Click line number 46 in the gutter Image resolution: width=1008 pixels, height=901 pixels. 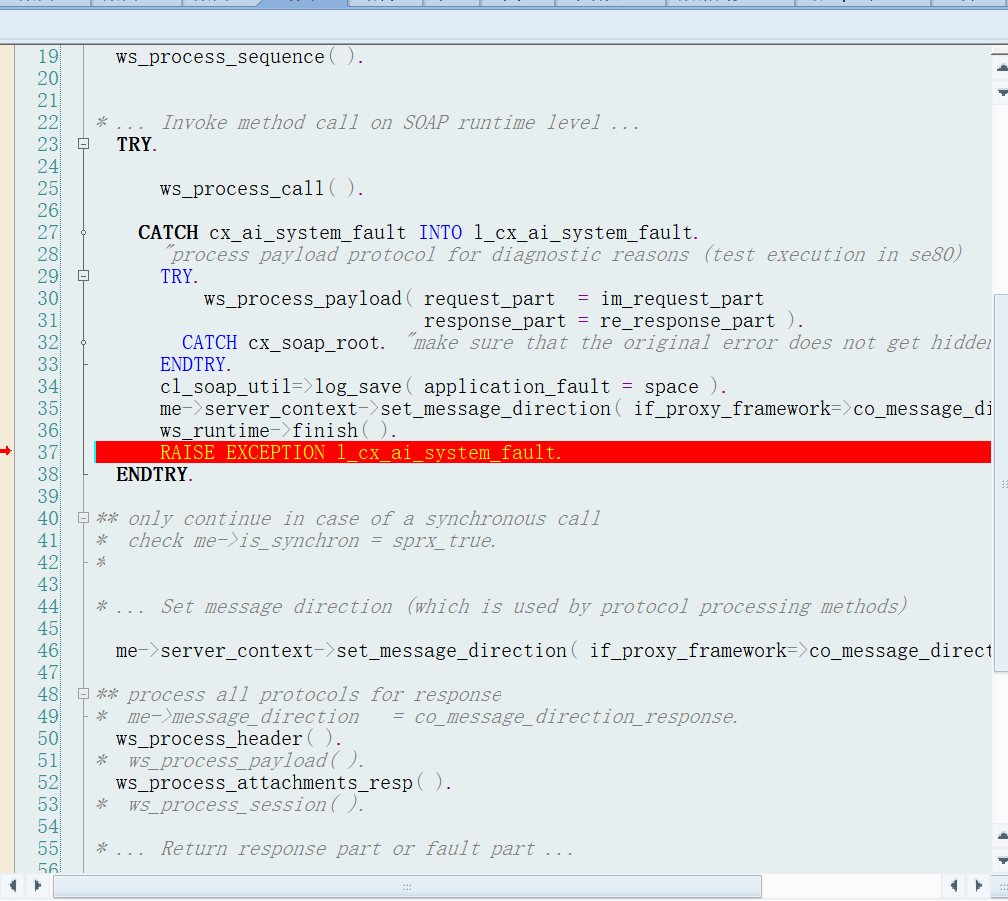tap(48, 650)
